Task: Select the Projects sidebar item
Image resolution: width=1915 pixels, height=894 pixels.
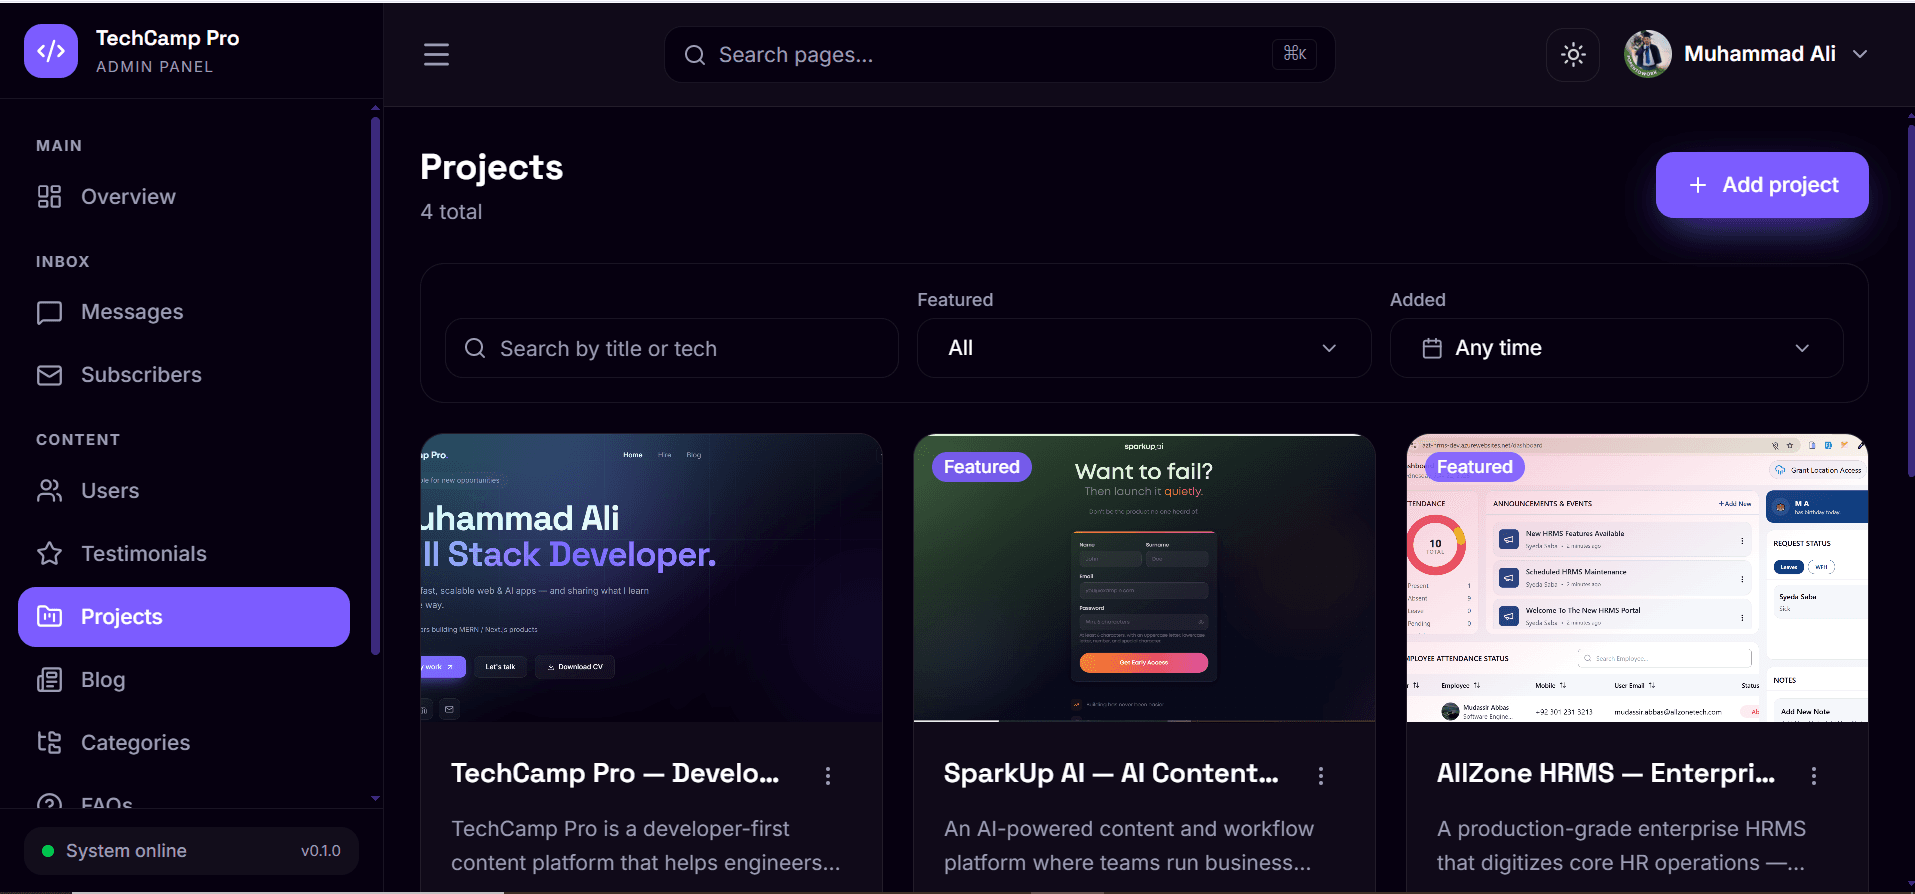Action: pyautogui.click(x=184, y=617)
